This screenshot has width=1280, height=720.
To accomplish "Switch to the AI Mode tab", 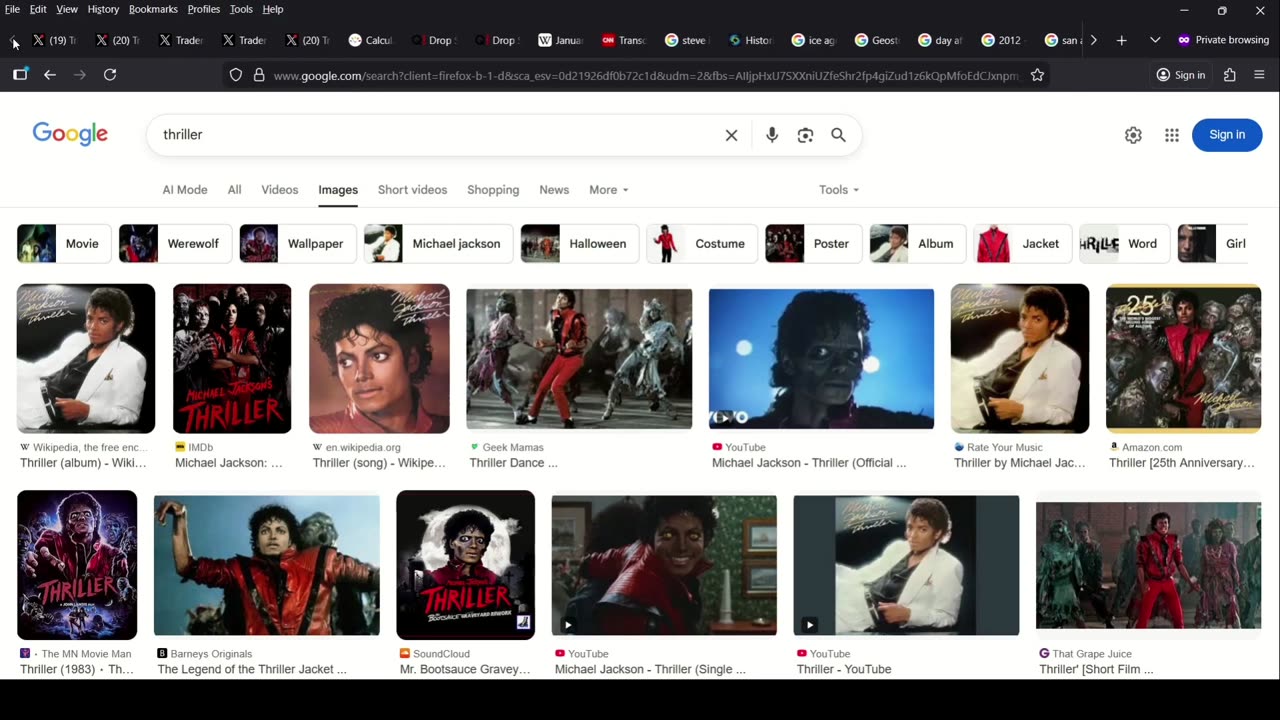I will (x=185, y=190).
